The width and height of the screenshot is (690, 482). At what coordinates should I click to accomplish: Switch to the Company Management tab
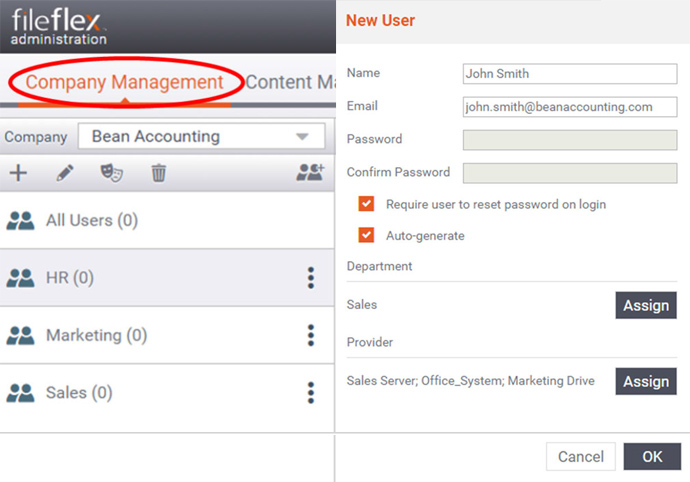pos(125,82)
